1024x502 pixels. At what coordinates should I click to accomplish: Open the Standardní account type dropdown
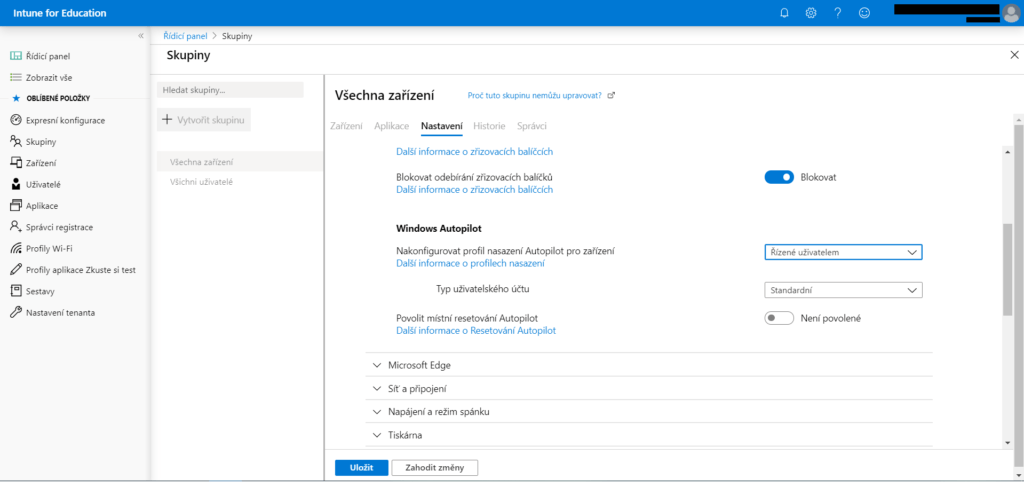tap(842, 290)
